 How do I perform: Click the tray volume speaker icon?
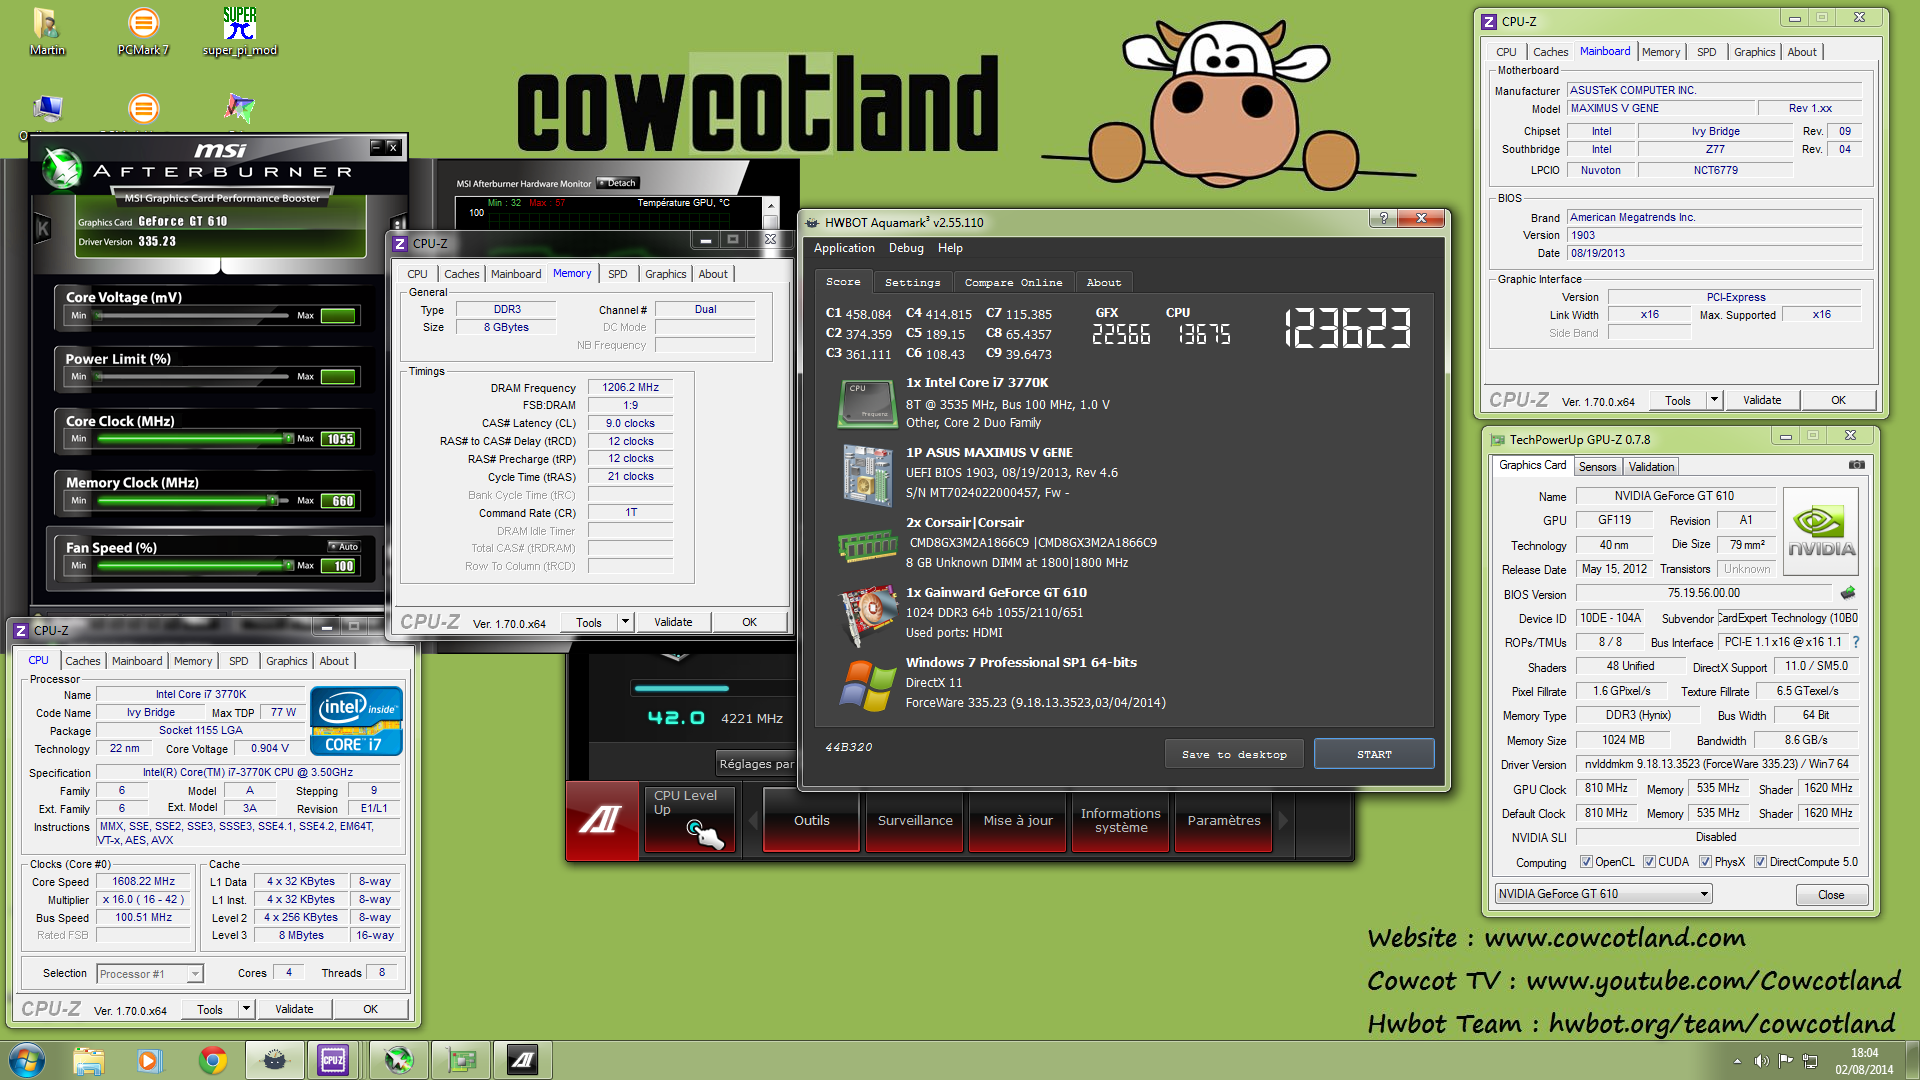coord(1761,1061)
